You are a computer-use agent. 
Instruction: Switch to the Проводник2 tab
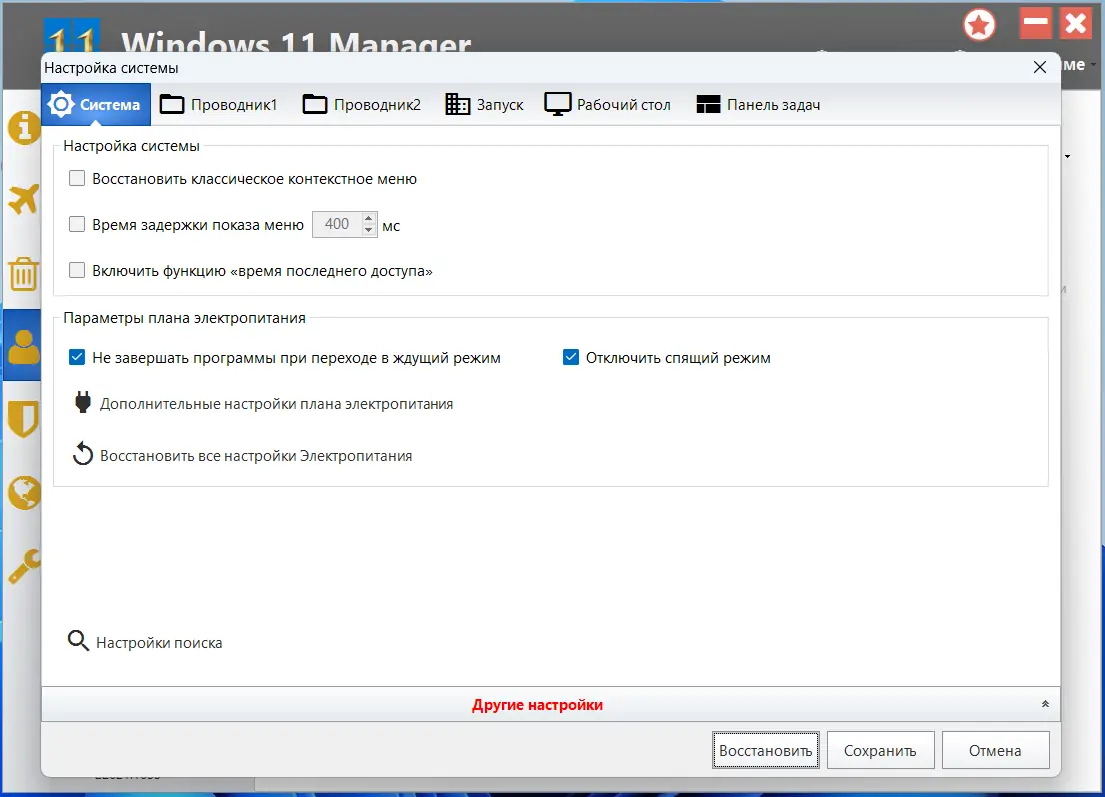pos(362,104)
